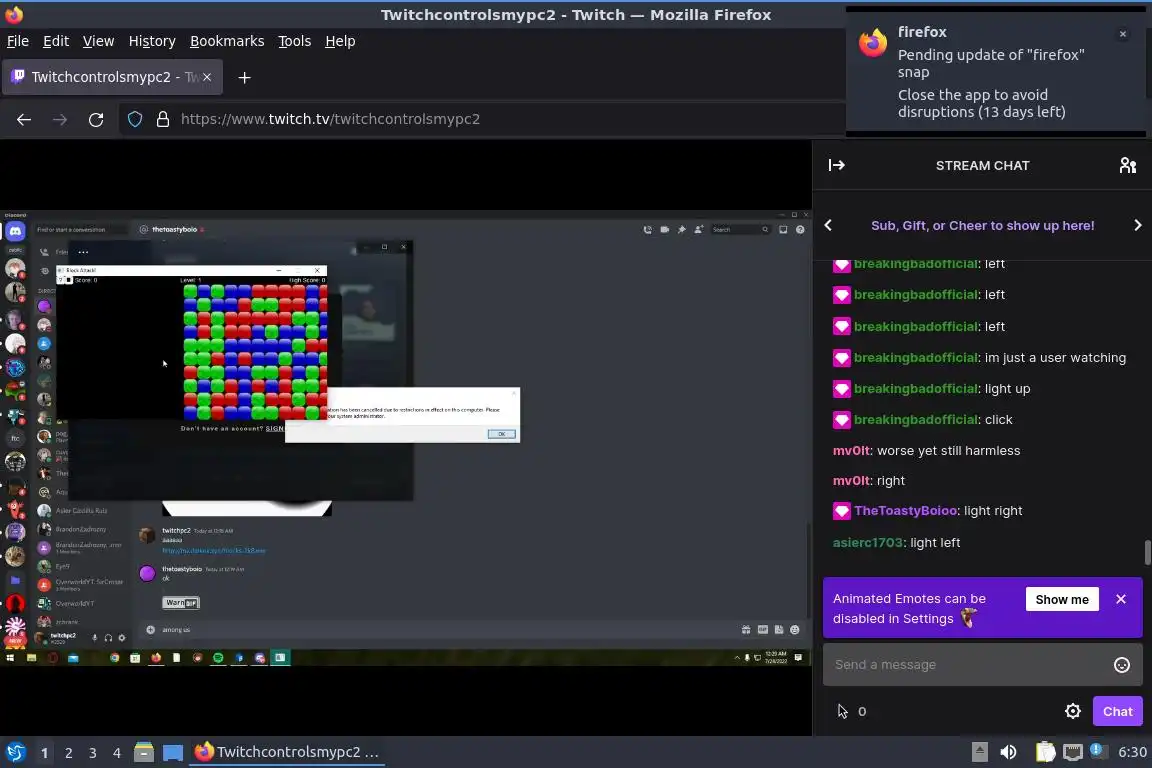The height and width of the screenshot is (768, 1152).
Task: Click the Show me button
Action: pos(1062,600)
